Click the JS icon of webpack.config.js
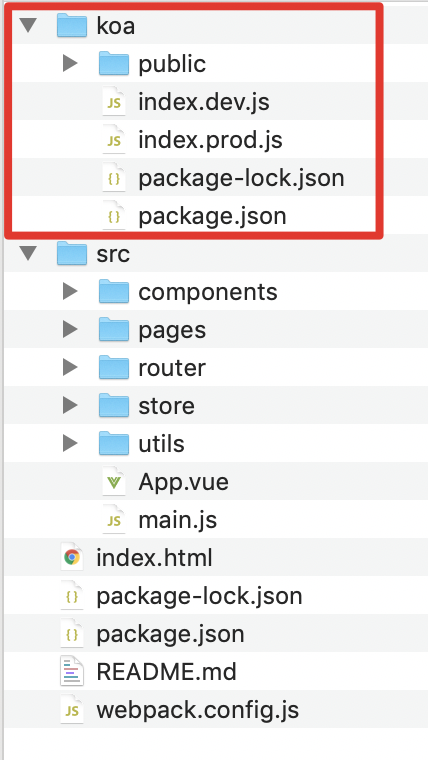Viewport: 428px width, 760px height. pos(72,710)
